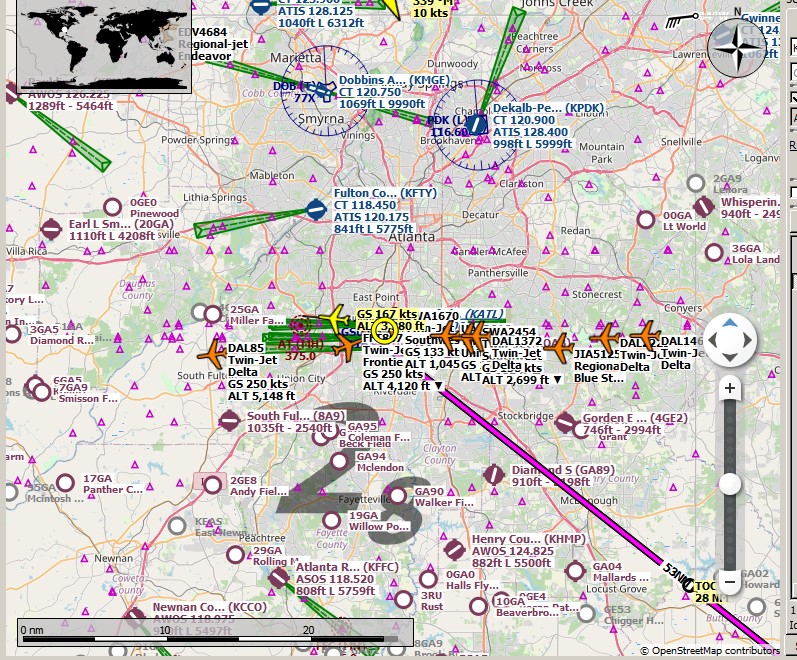
Task: Select the 36GA Lola Landing airport circle
Action: pos(714,253)
